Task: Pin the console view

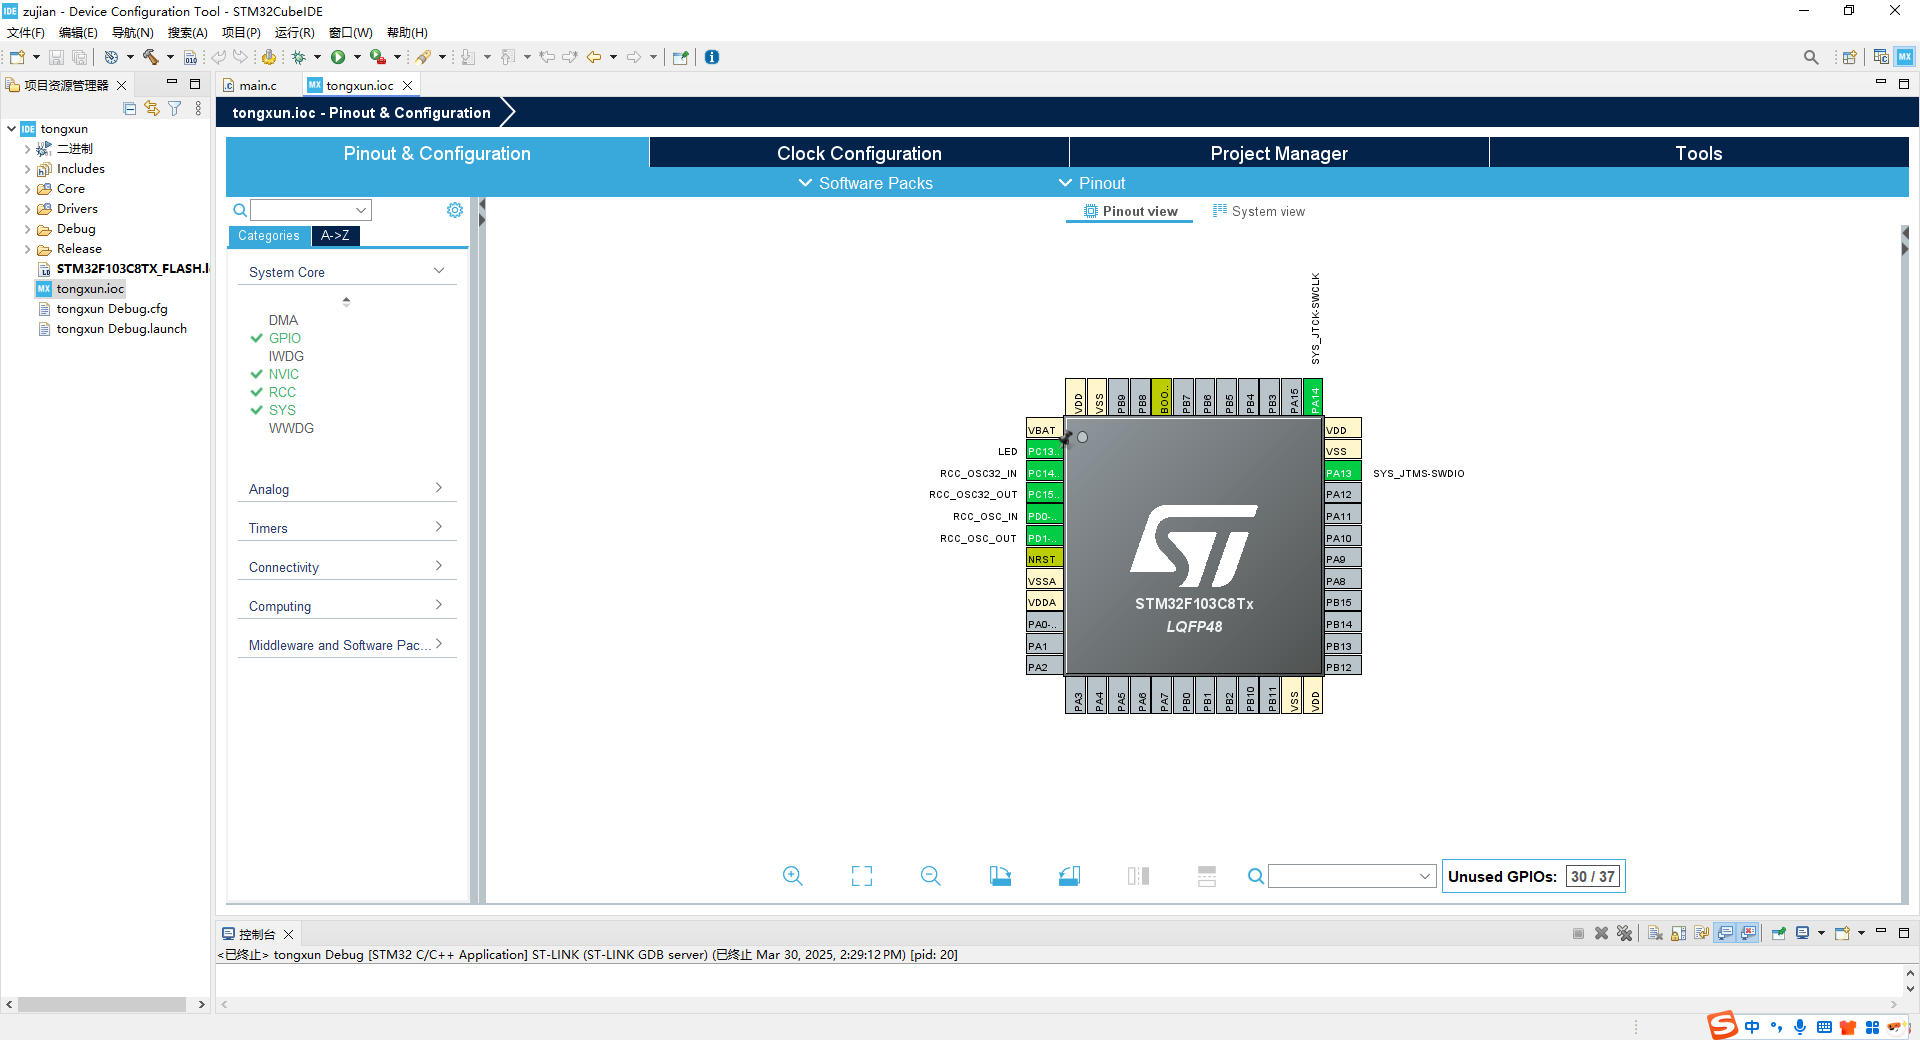Action: (x=1779, y=933)
